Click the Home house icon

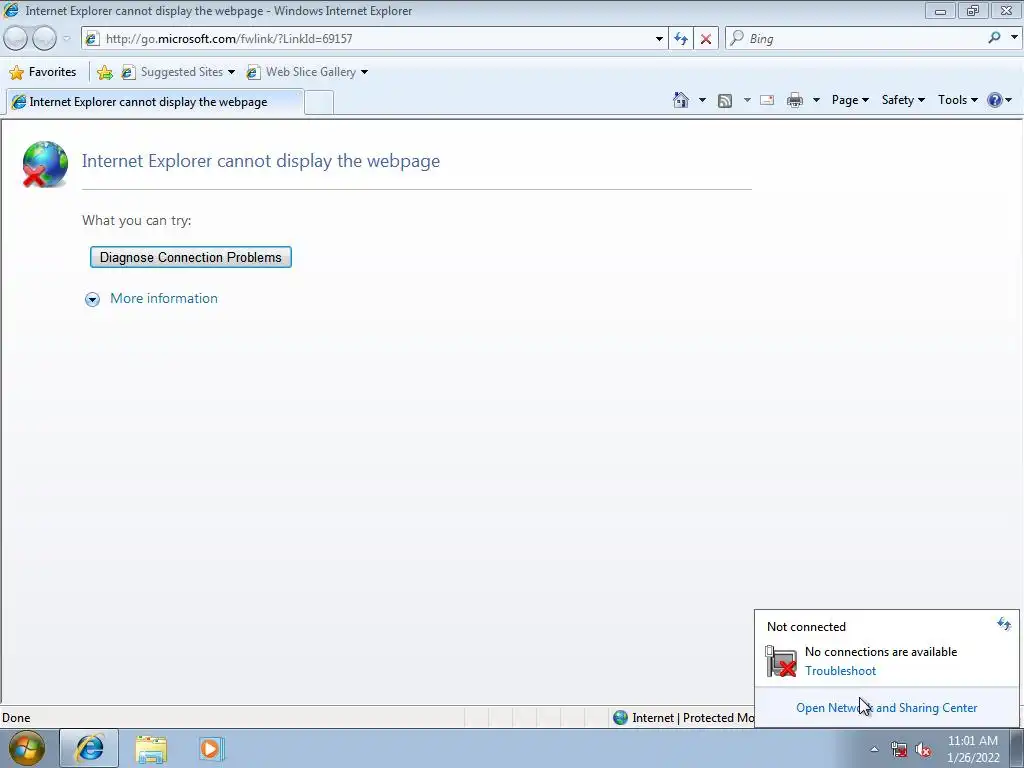coord(680,100)
